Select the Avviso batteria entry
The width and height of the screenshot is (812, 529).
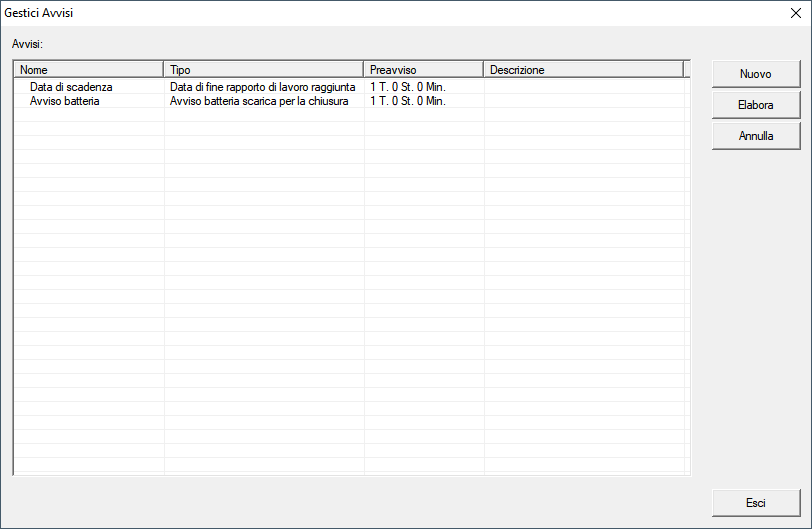[65, 101]
